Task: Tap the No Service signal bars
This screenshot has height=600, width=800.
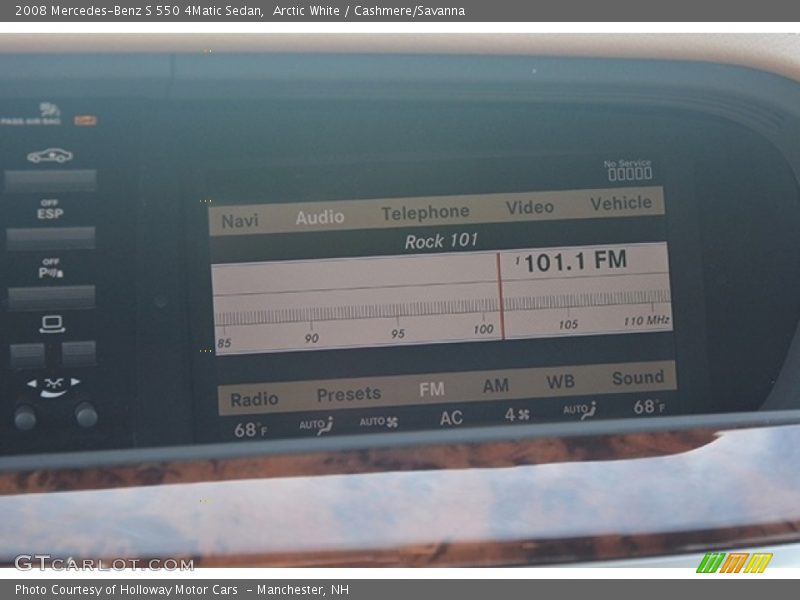Action: (629, 173)
